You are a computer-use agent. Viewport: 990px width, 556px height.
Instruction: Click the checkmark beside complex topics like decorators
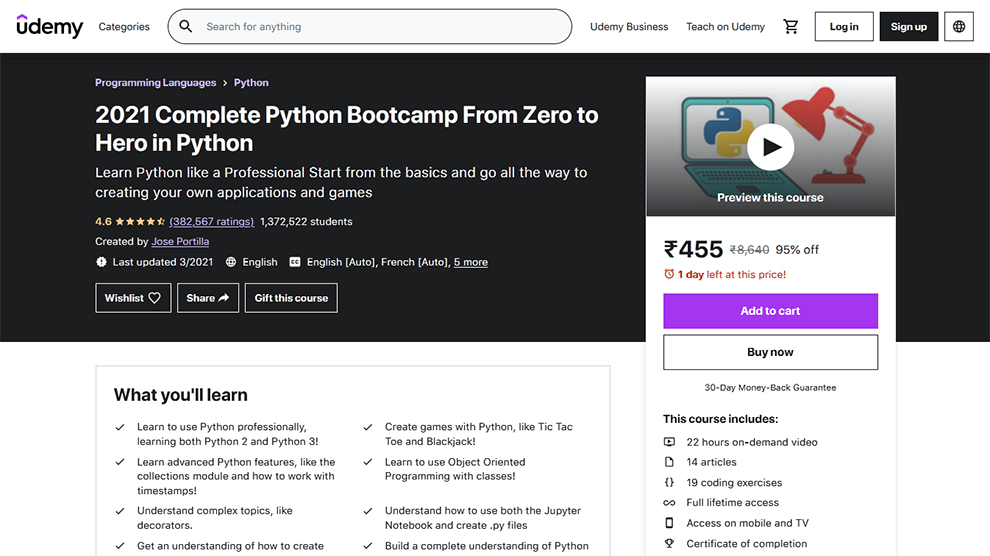(120, 511)
